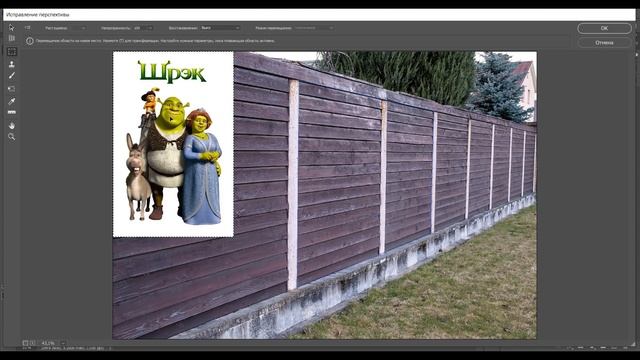The image size is (640, 360).
Task: Click the pasted Shrek poster selection
Action: point(173,144)
